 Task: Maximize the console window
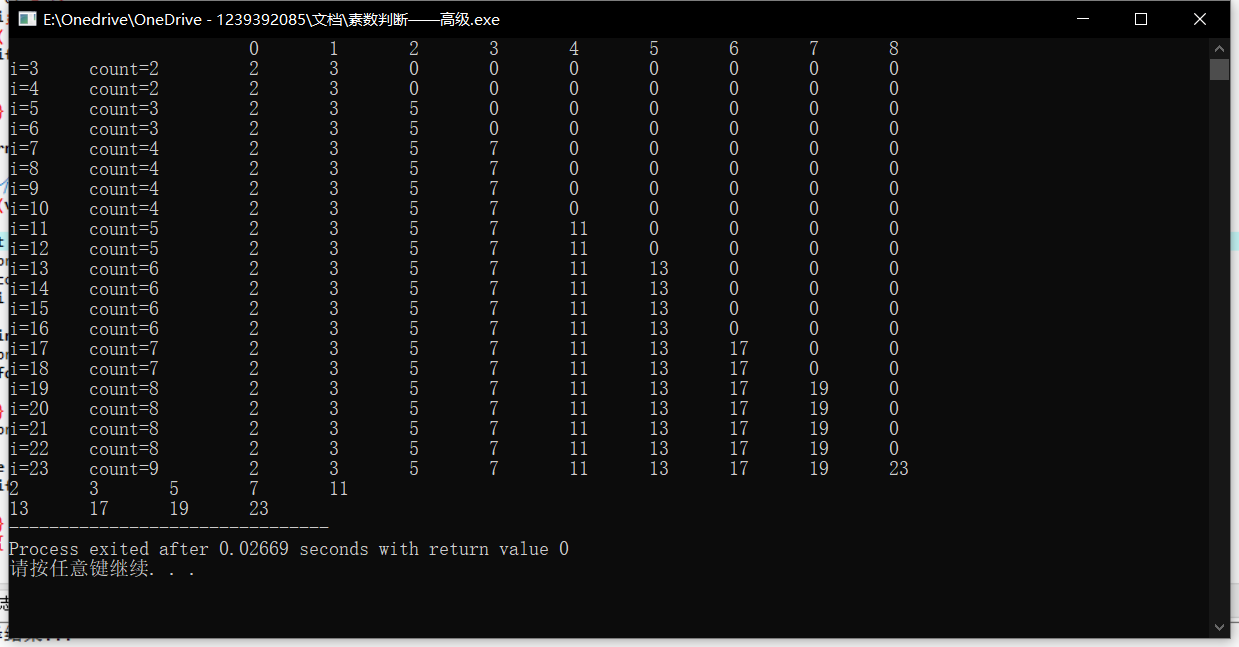[1141, 18]
